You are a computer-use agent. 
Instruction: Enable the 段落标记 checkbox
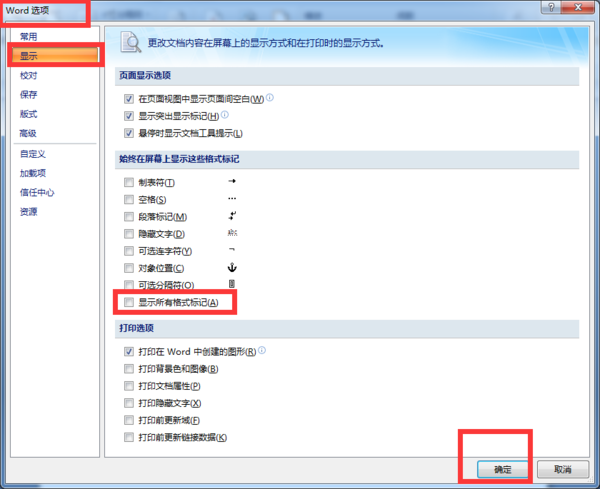coord(129,217)
